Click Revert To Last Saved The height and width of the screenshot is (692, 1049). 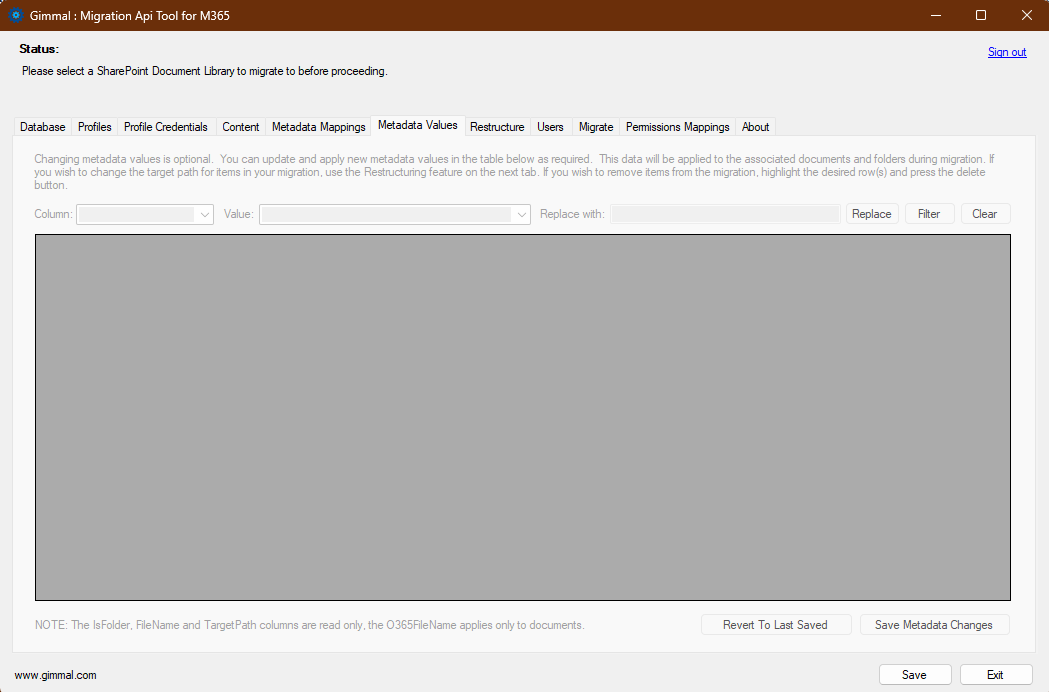pos(776,624)
